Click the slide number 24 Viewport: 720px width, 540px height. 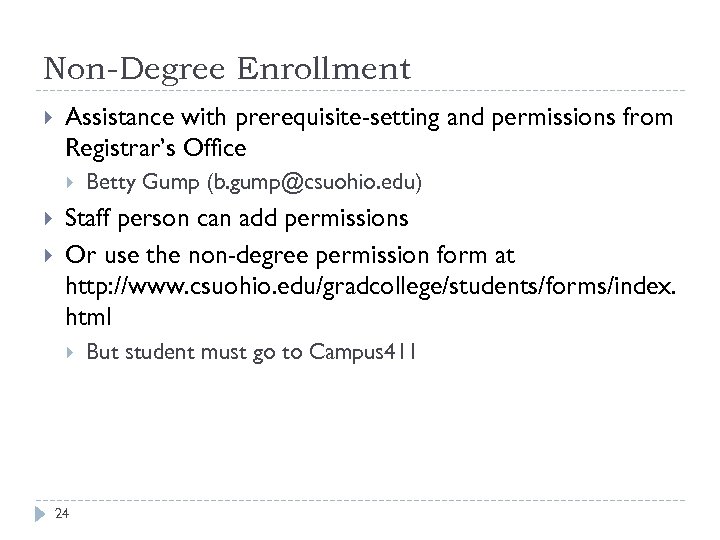click(64, 515)
